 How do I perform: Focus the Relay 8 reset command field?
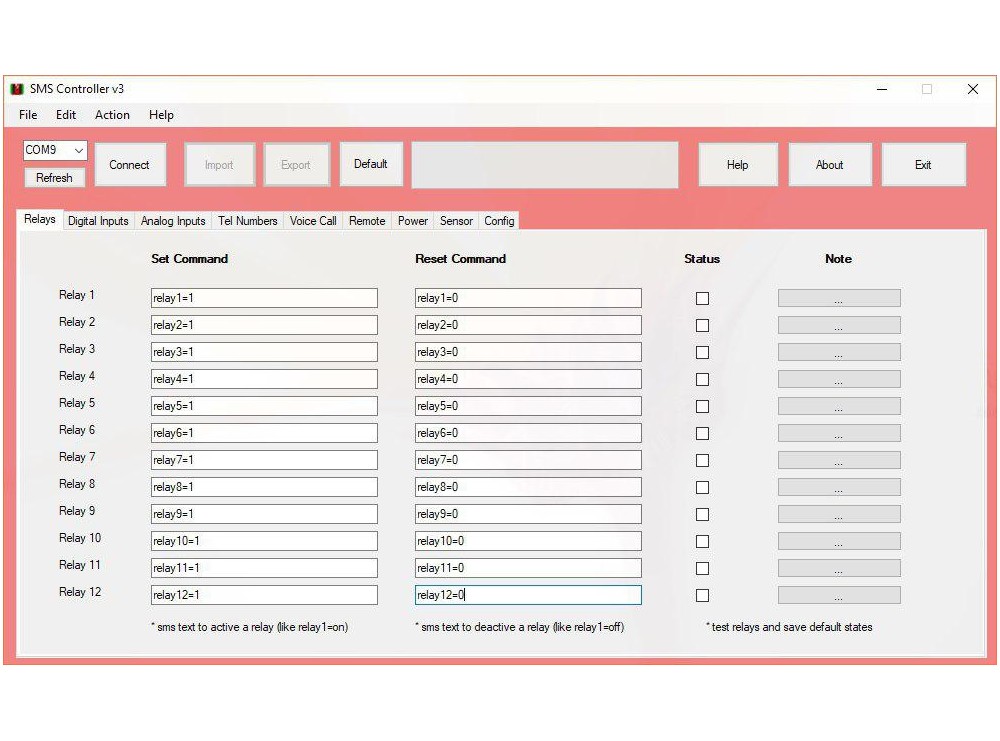click(528, 487)
